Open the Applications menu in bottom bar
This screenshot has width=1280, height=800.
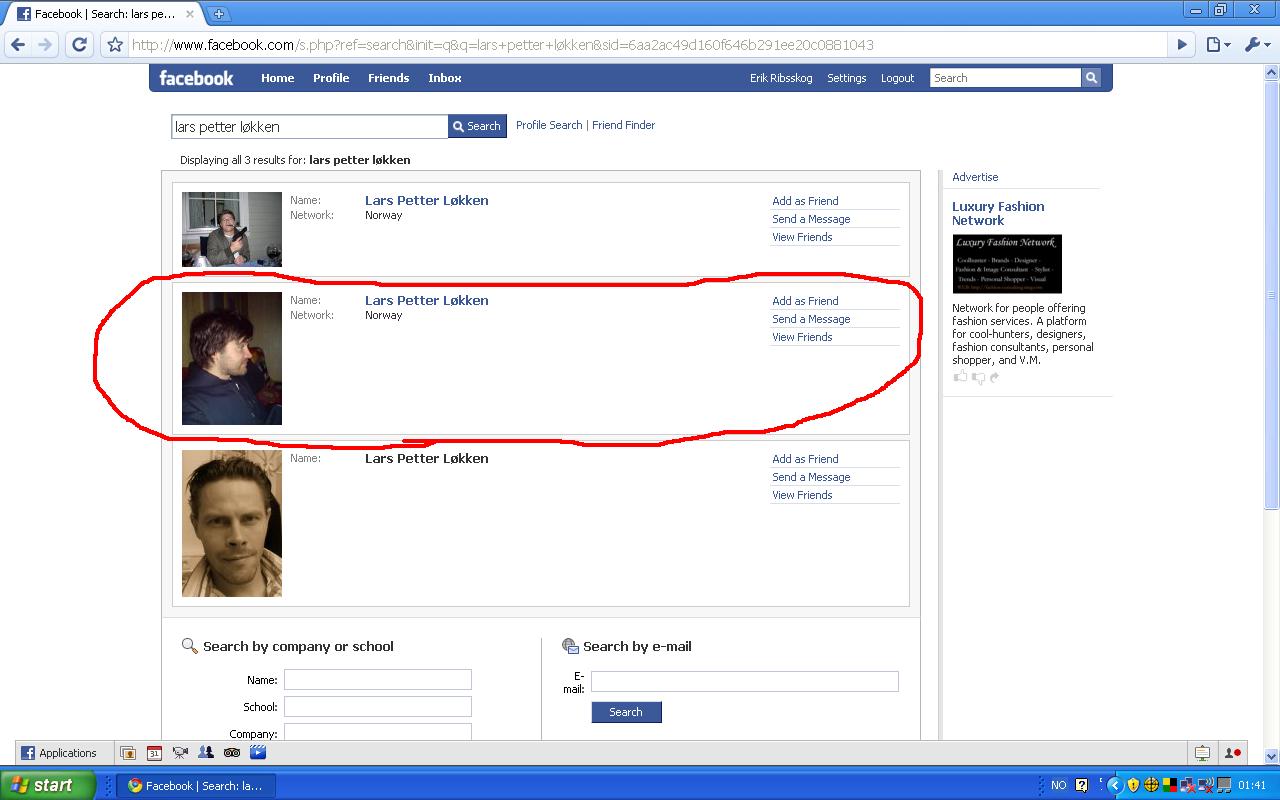60,753
